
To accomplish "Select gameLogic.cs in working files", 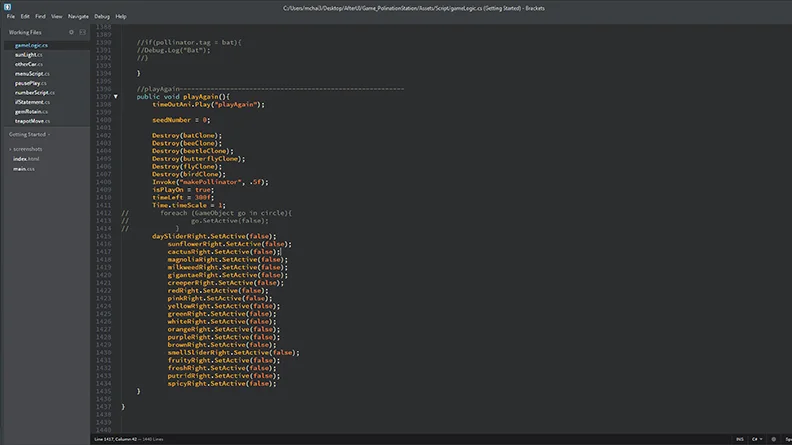I will pos(31,45).
